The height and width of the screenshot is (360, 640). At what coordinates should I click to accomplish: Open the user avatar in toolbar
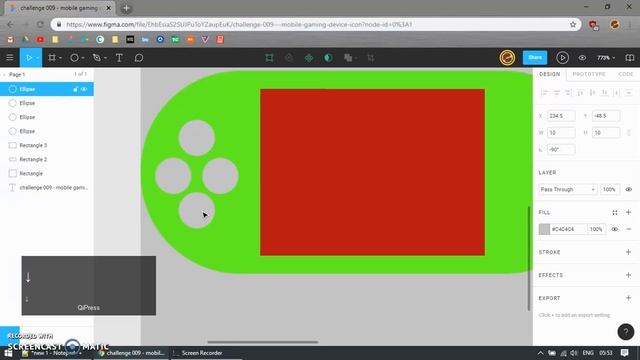pyautogui.click(x=507, y=58)
